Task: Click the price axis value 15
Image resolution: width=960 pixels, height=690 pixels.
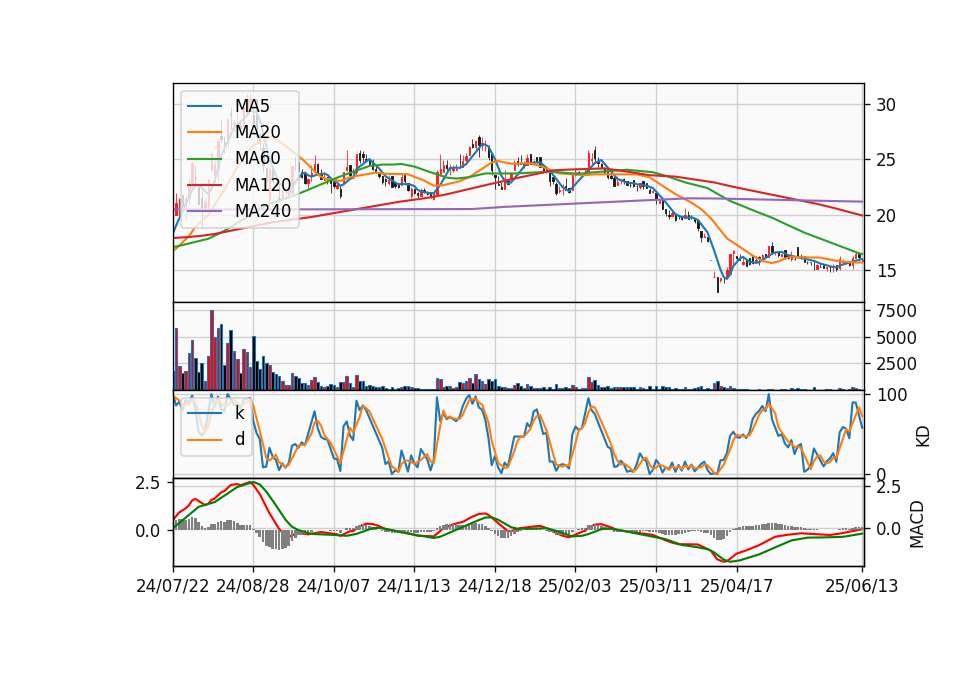Action: tap(886, 271)
